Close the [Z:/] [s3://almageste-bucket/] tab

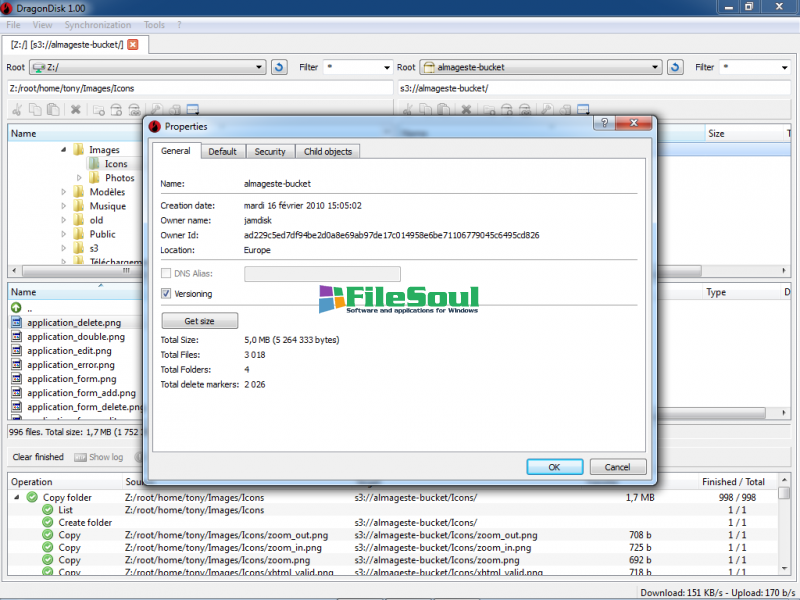coord(133,44)
